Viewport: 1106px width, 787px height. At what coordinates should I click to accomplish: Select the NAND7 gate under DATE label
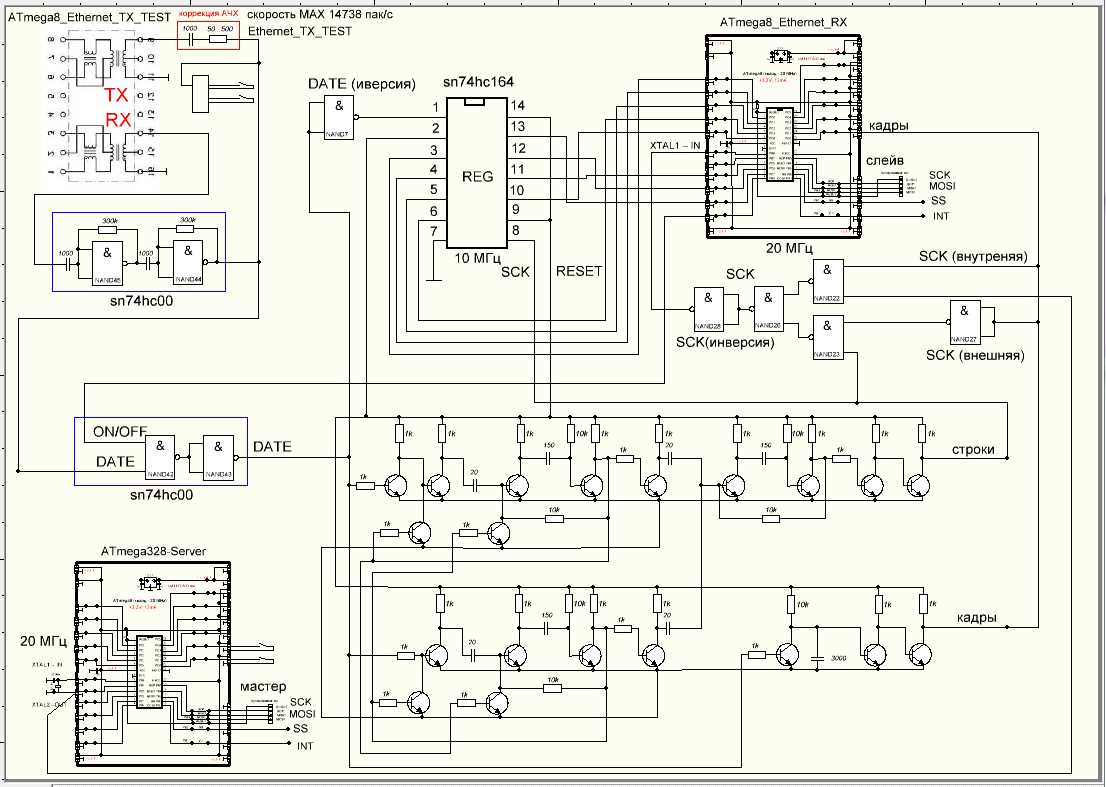click(x=339, y=117)
